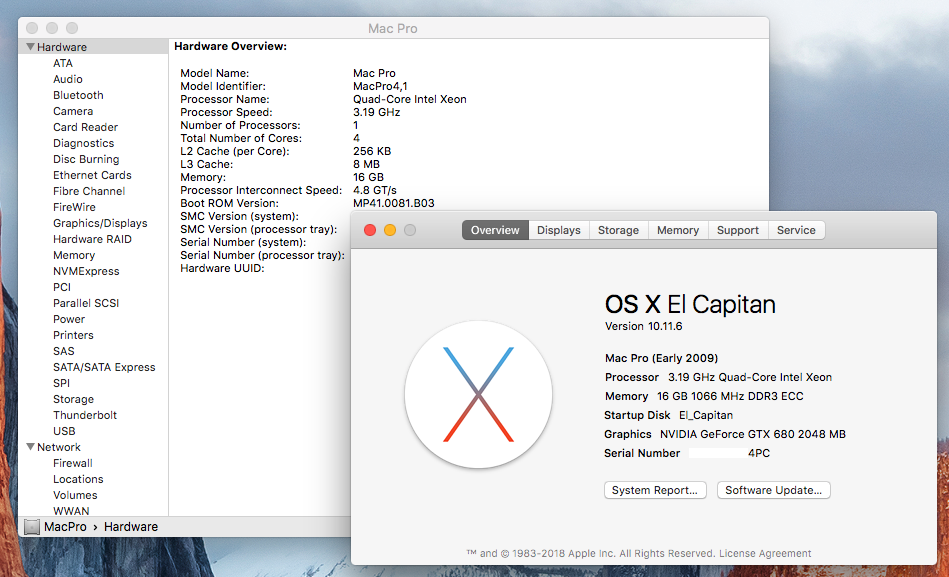Open the License Agreement link
The width and height of the screenshot is (949, 577).
click(x=765, y=553)
